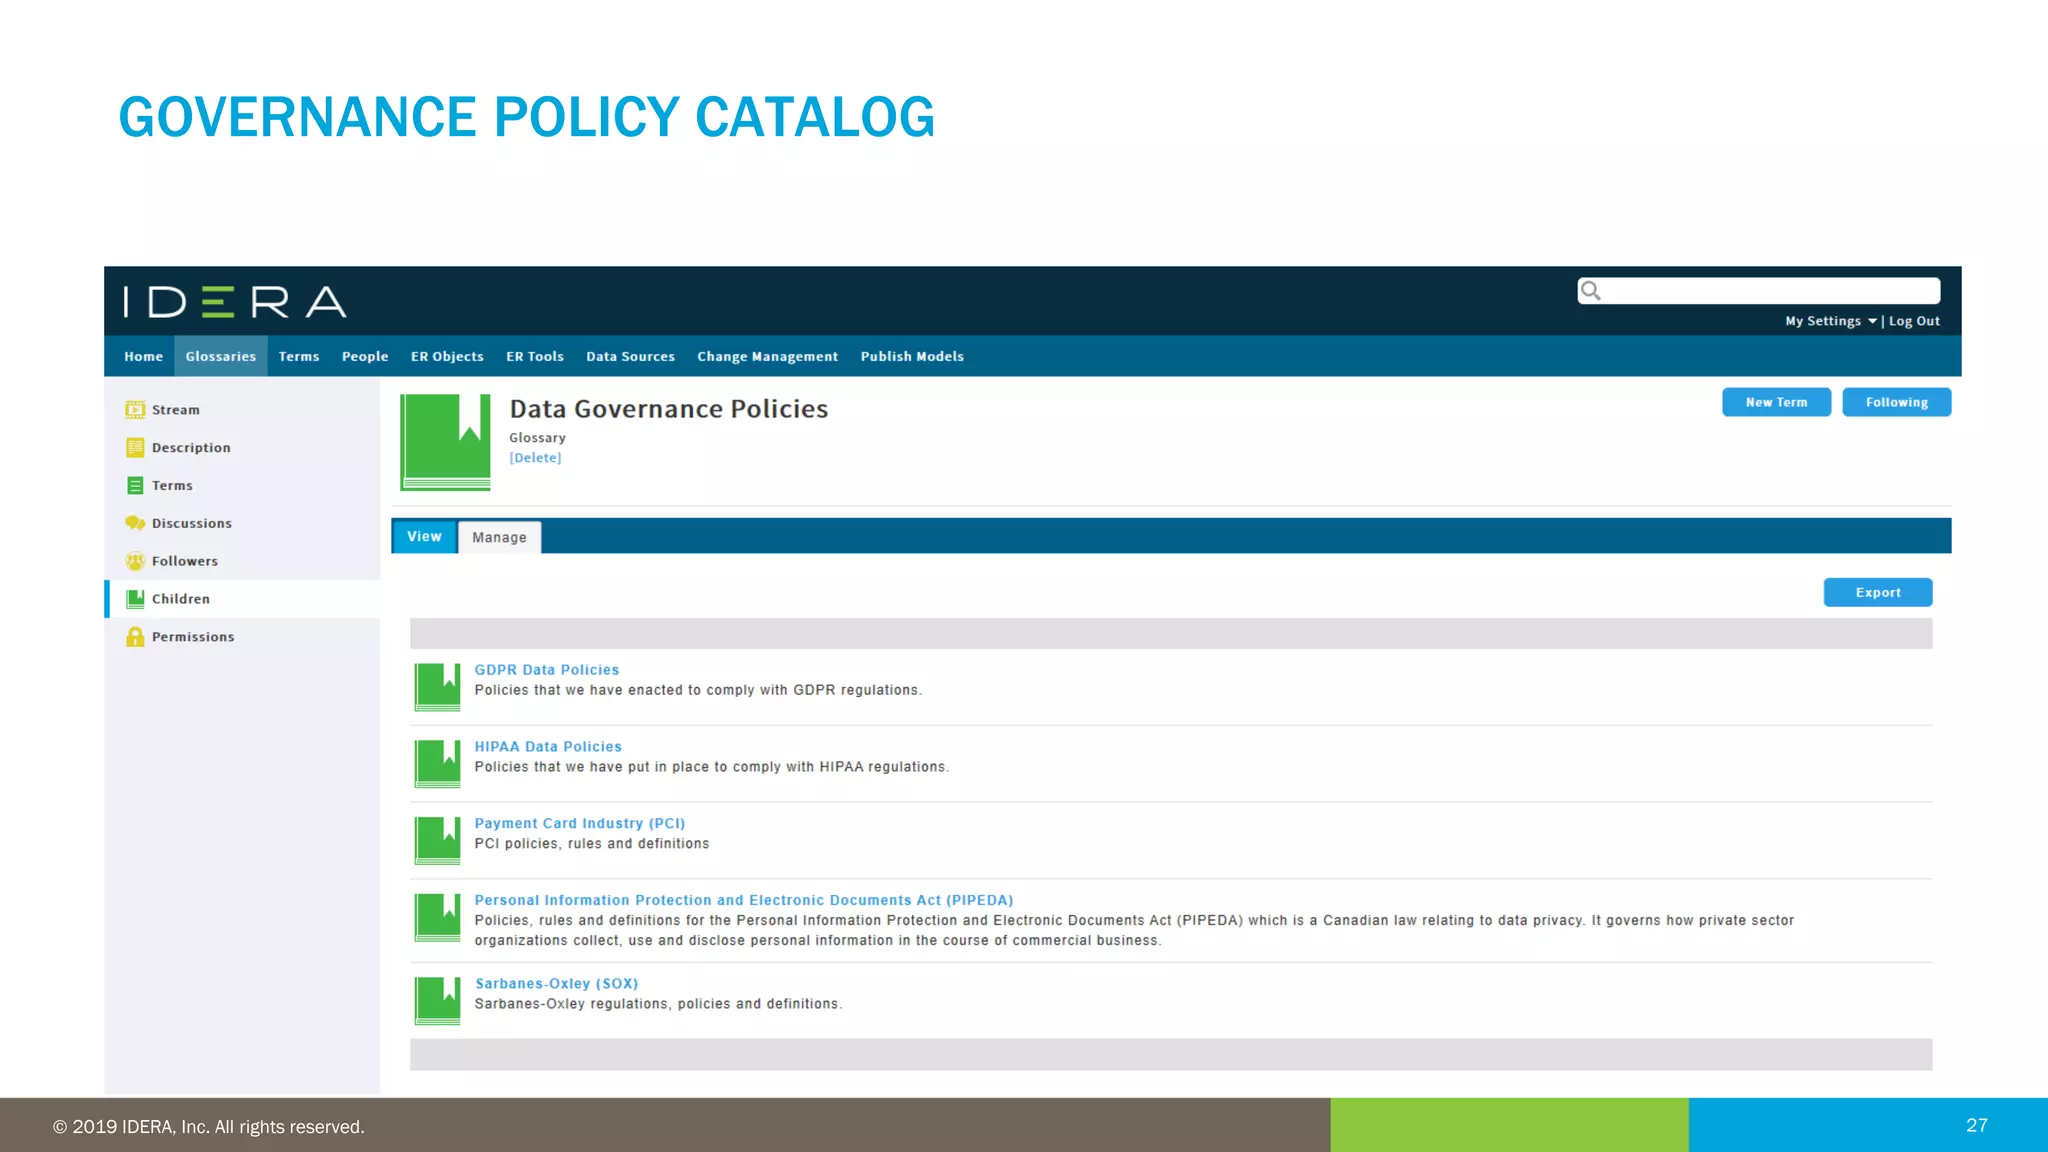This screenshot has height=1152, width=2048.
Task: Click the Discussions speech bubble icon
Action: 135,523
